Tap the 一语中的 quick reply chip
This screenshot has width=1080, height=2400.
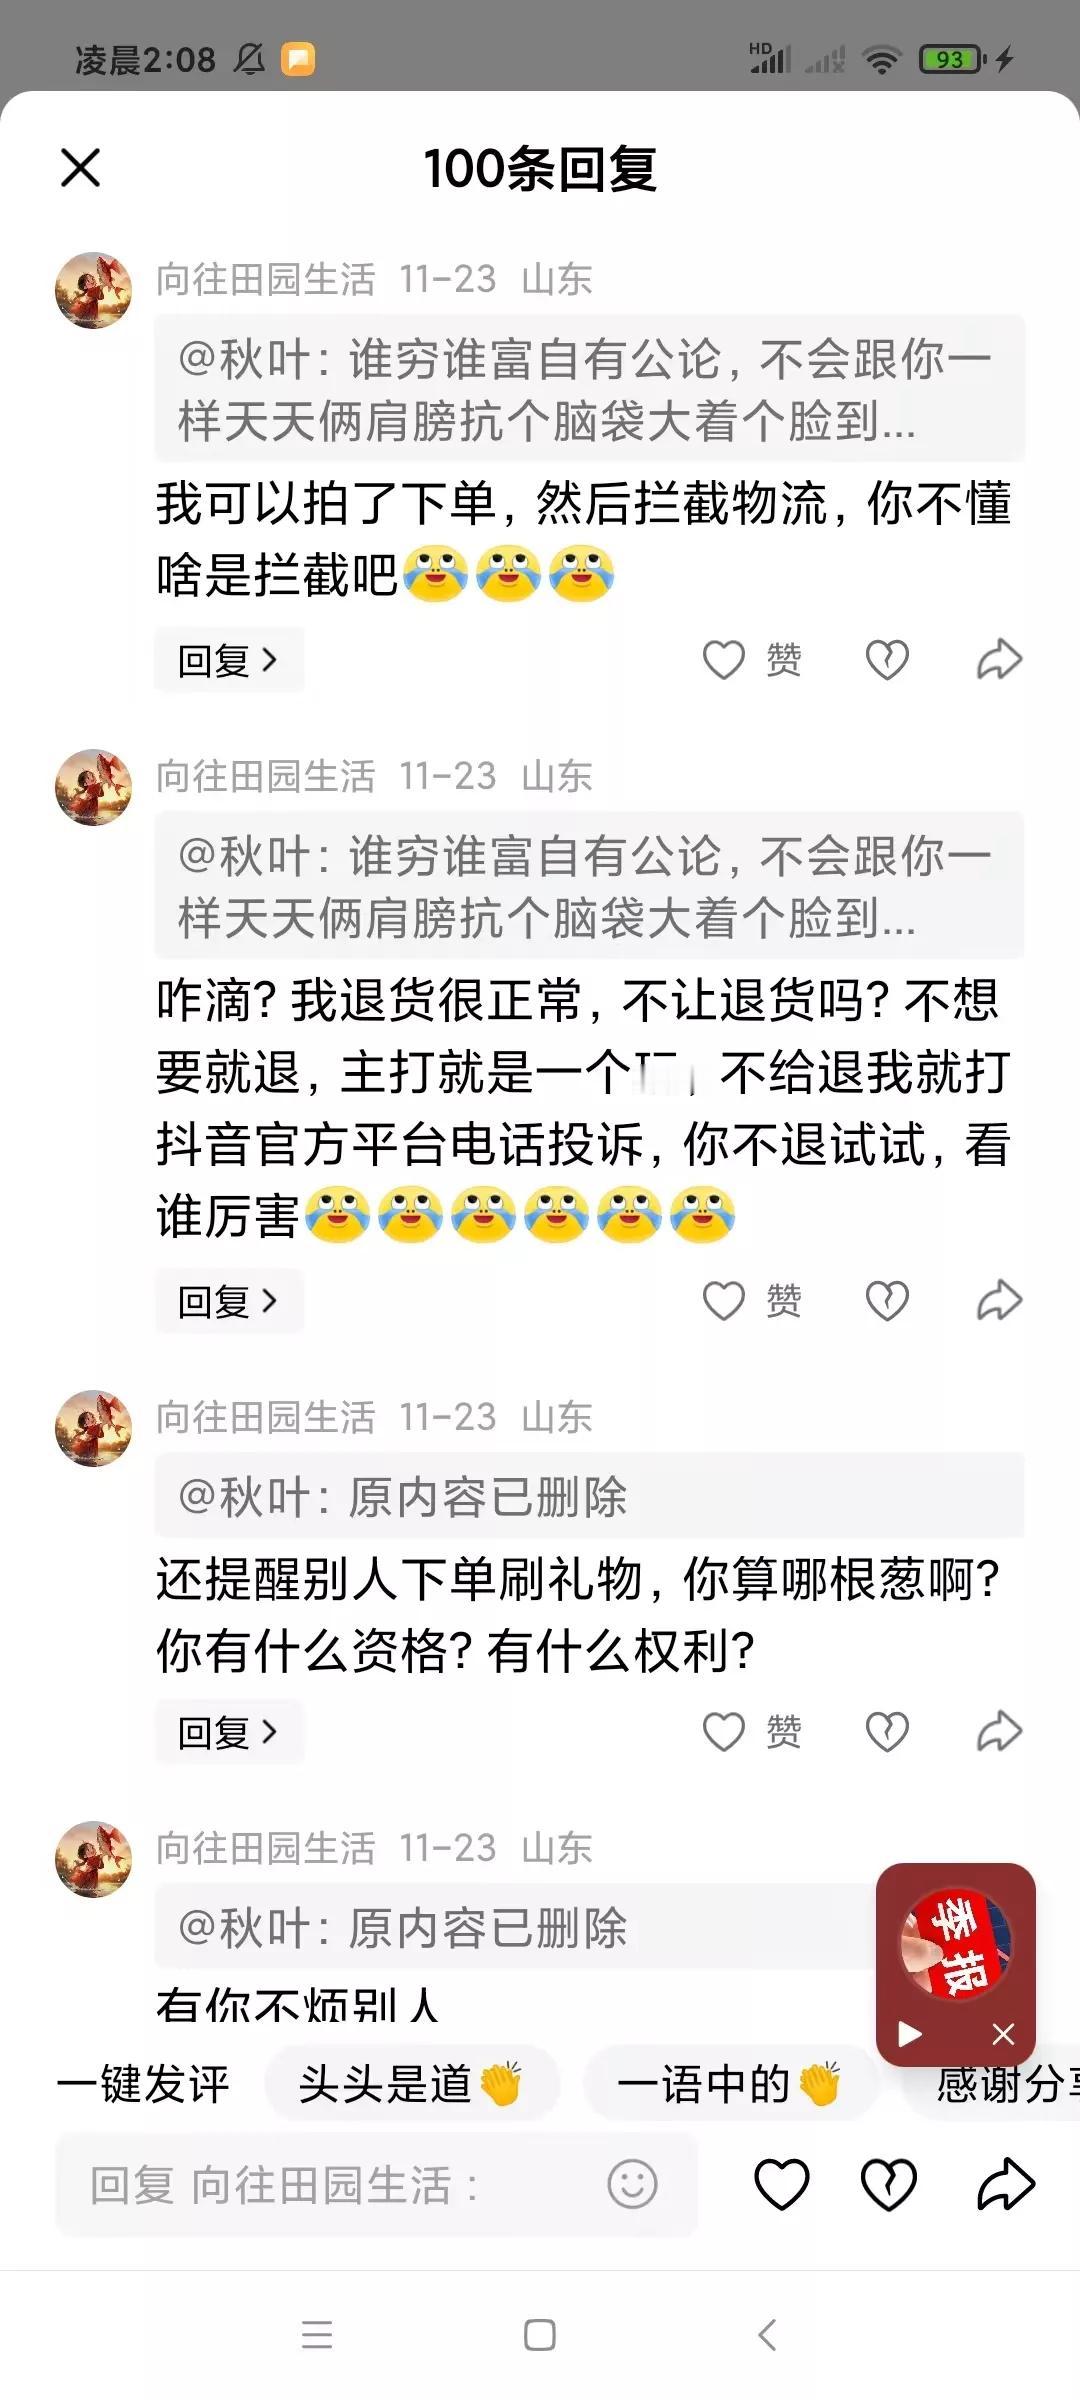730,2085
